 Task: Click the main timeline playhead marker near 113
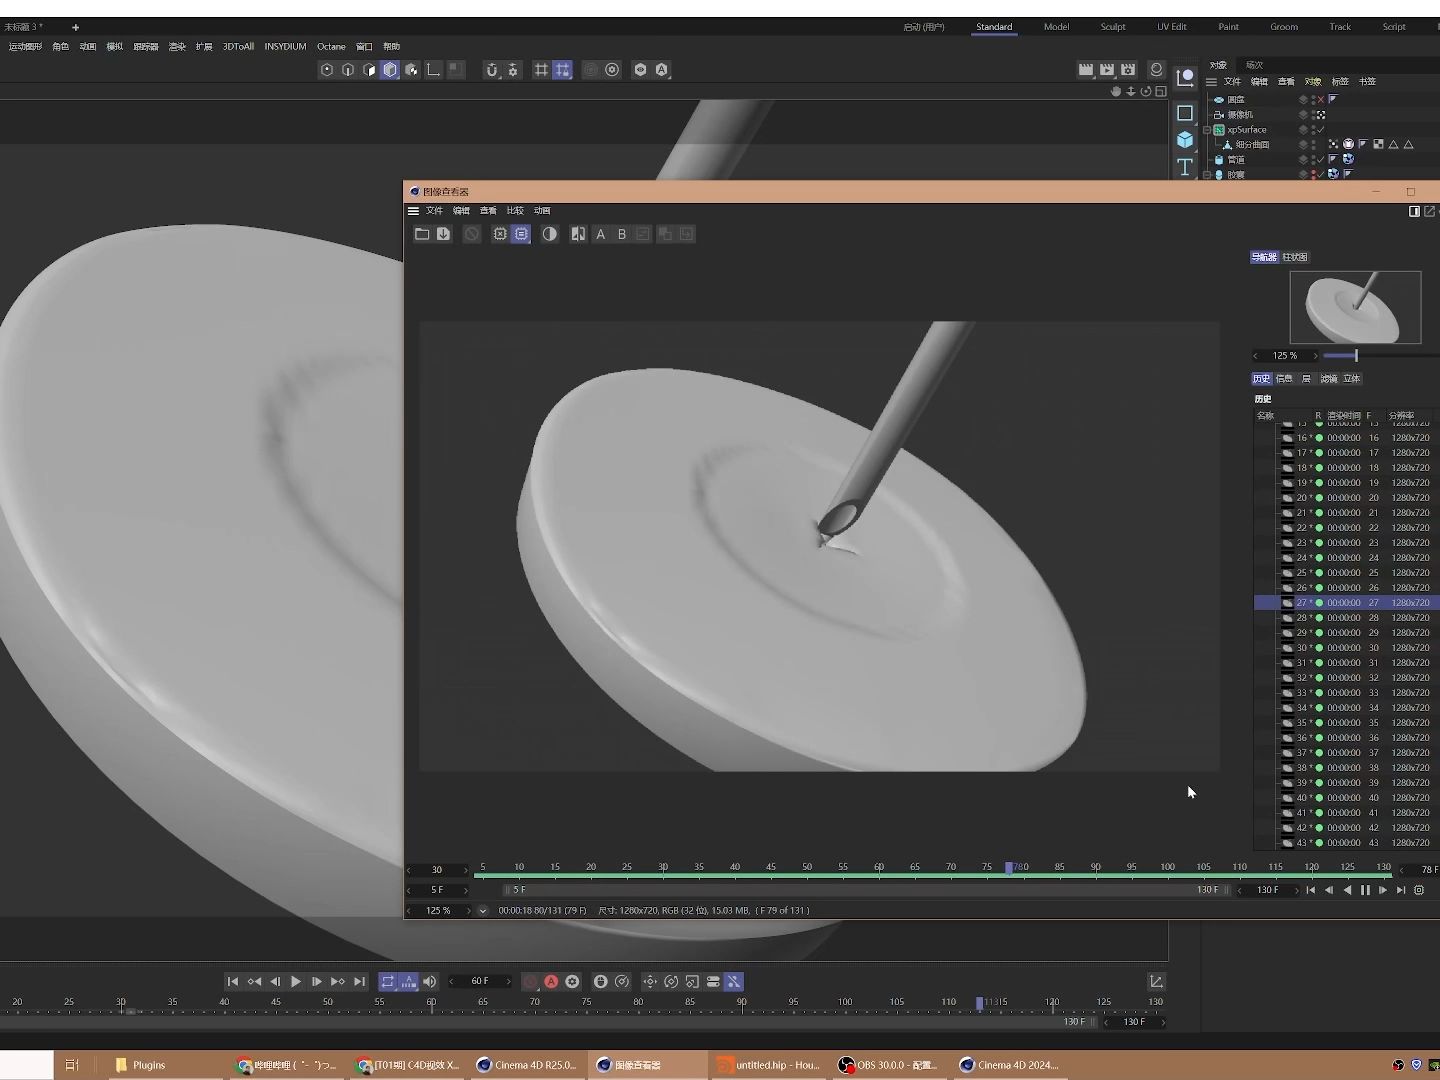coord(979,1003)
